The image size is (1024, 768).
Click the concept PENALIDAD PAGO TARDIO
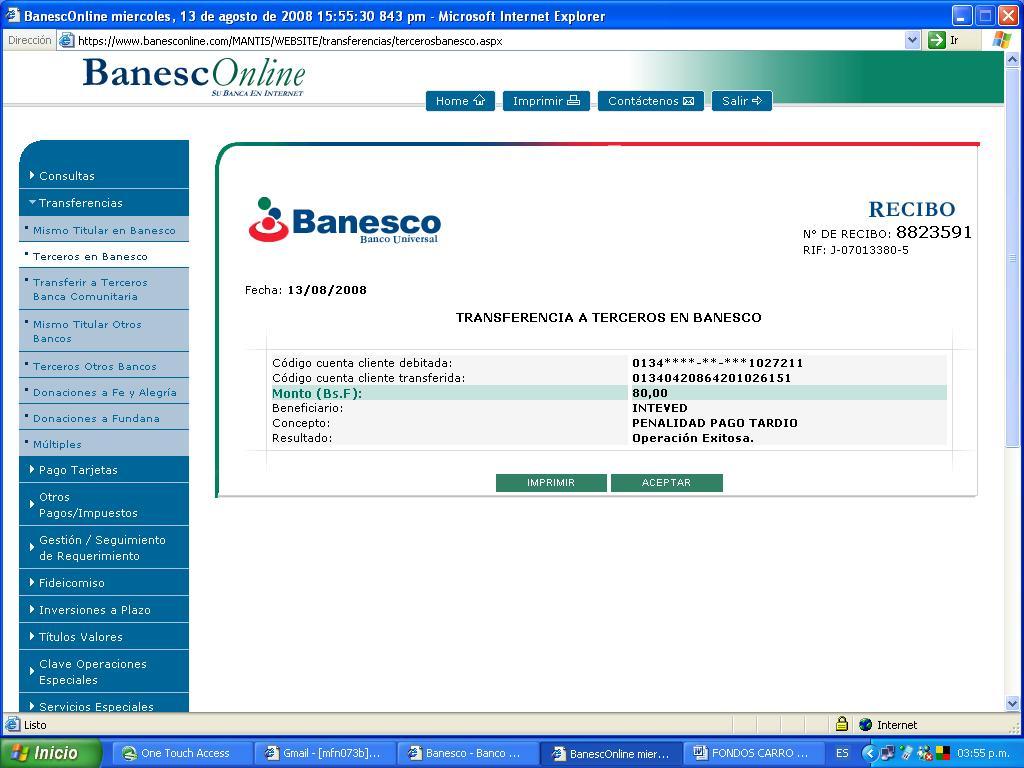[x=714, y=423]
